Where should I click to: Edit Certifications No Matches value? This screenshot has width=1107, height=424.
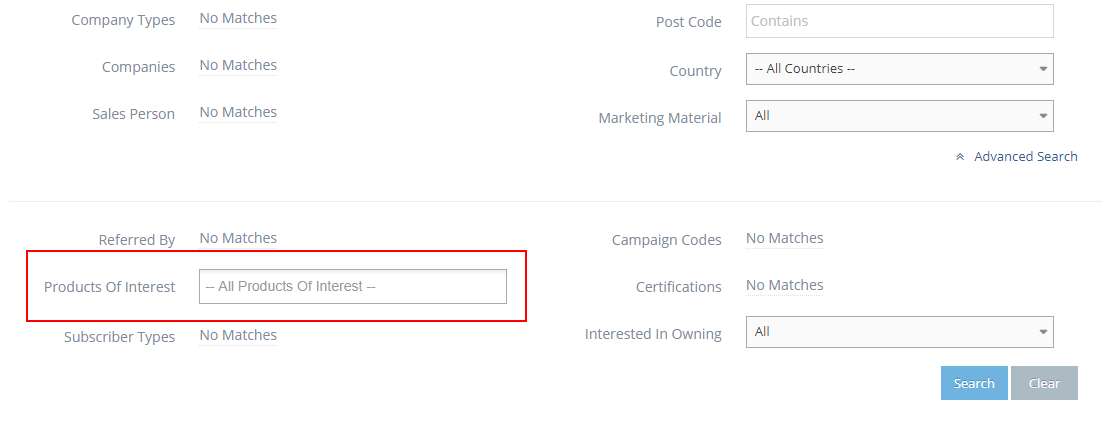tap(784, 285)
